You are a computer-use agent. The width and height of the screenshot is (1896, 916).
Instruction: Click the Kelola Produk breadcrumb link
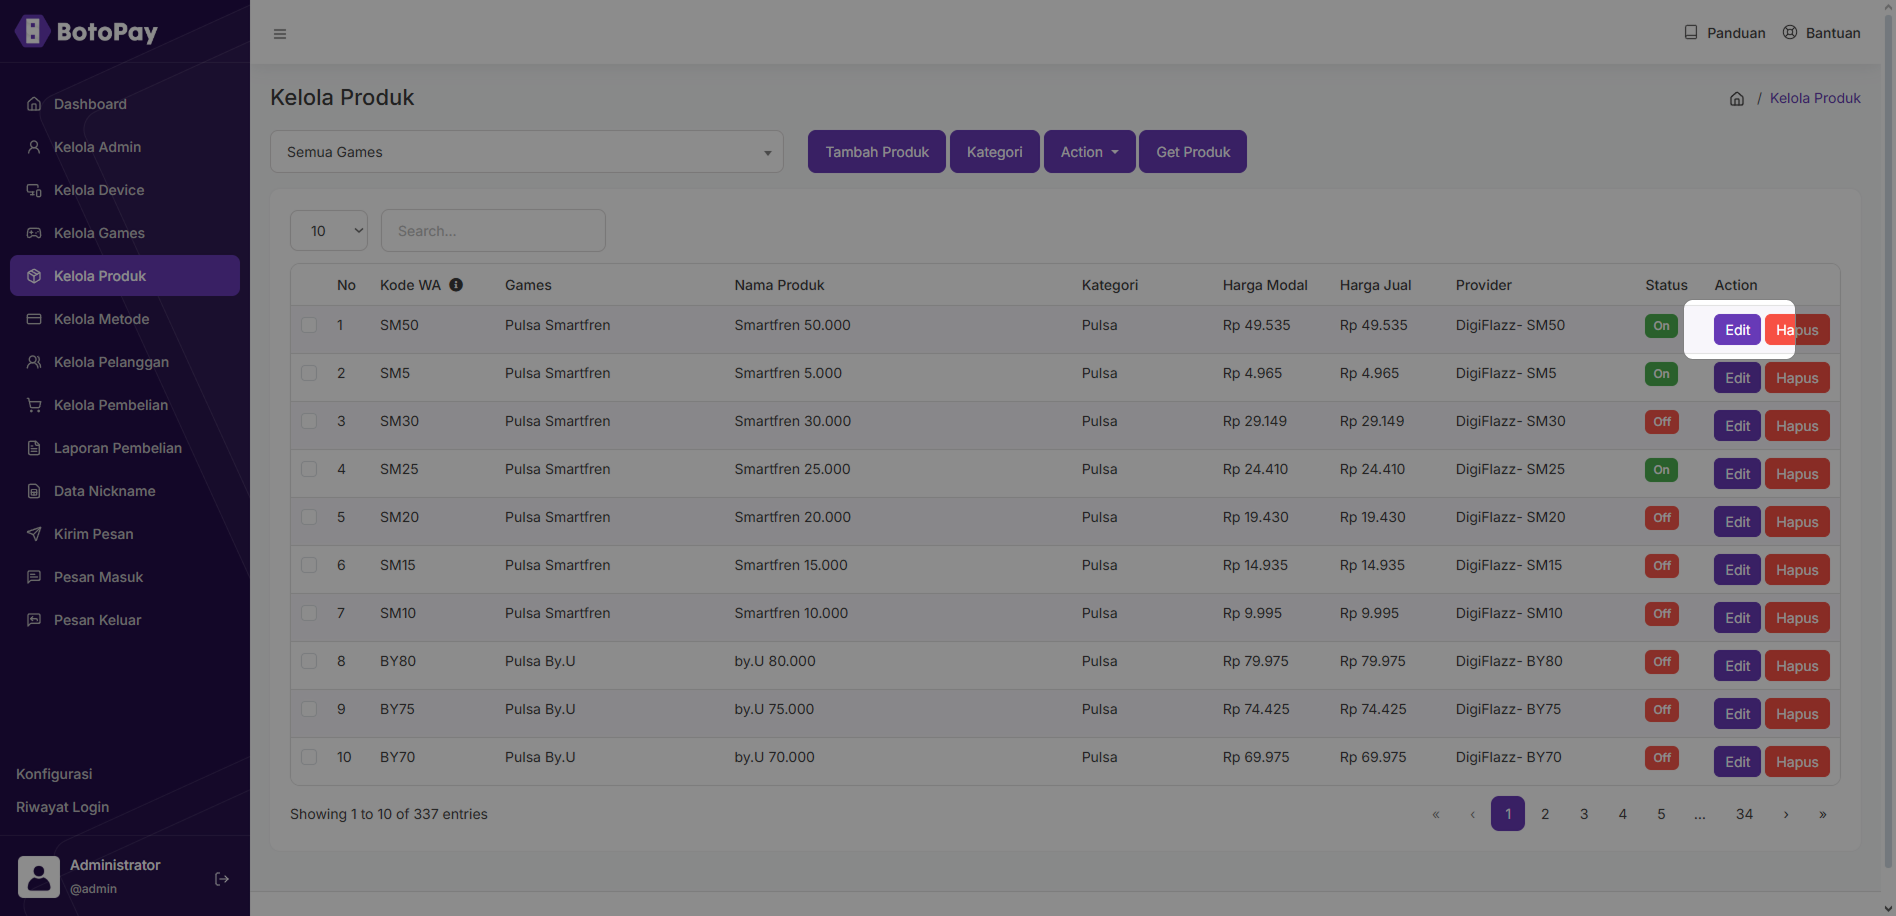(x=1815, y=98)
